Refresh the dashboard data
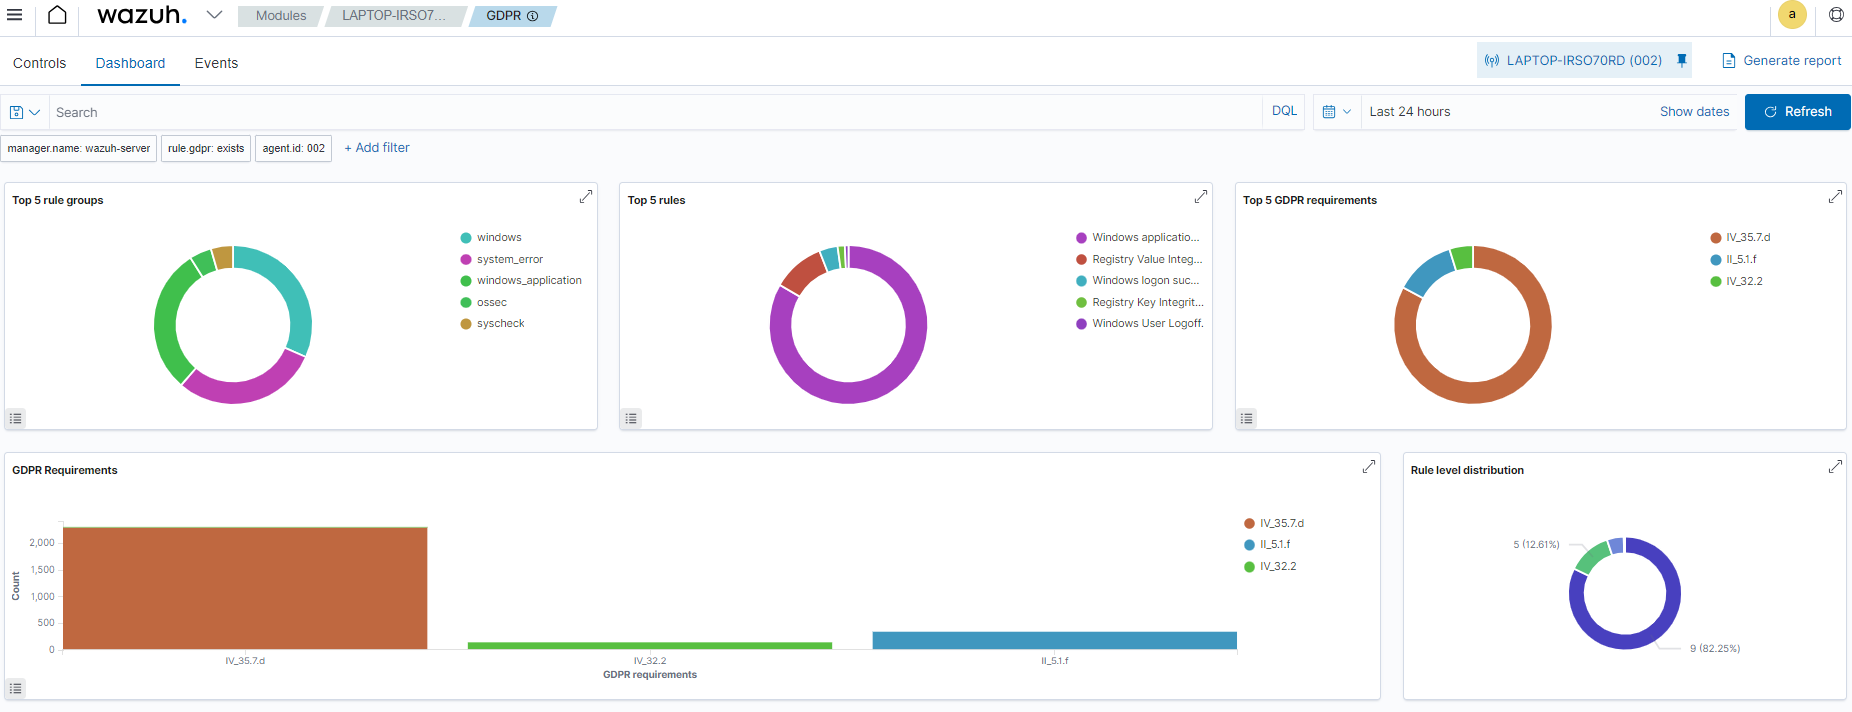1852x712 pixels. click(1797, 112)
